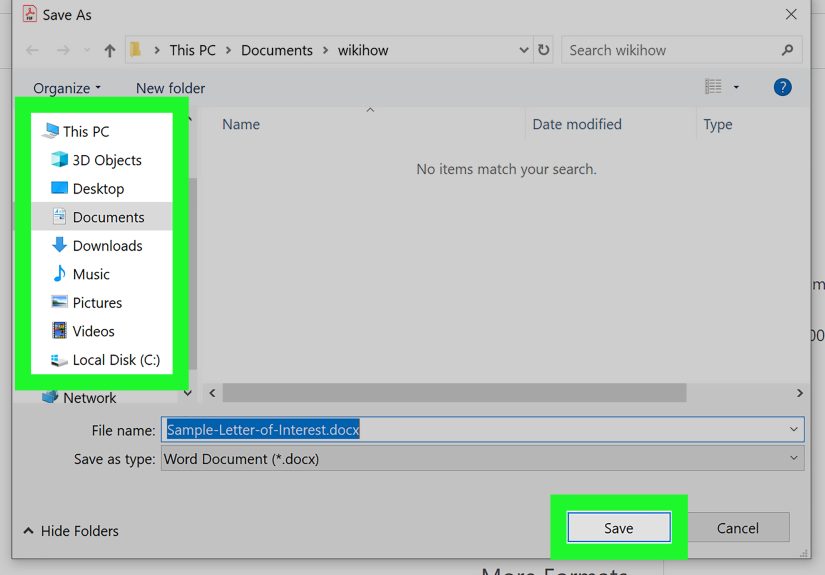Click the search magnifier icon
The height and width of the screenshot is (575, 825).
[788, 50]
